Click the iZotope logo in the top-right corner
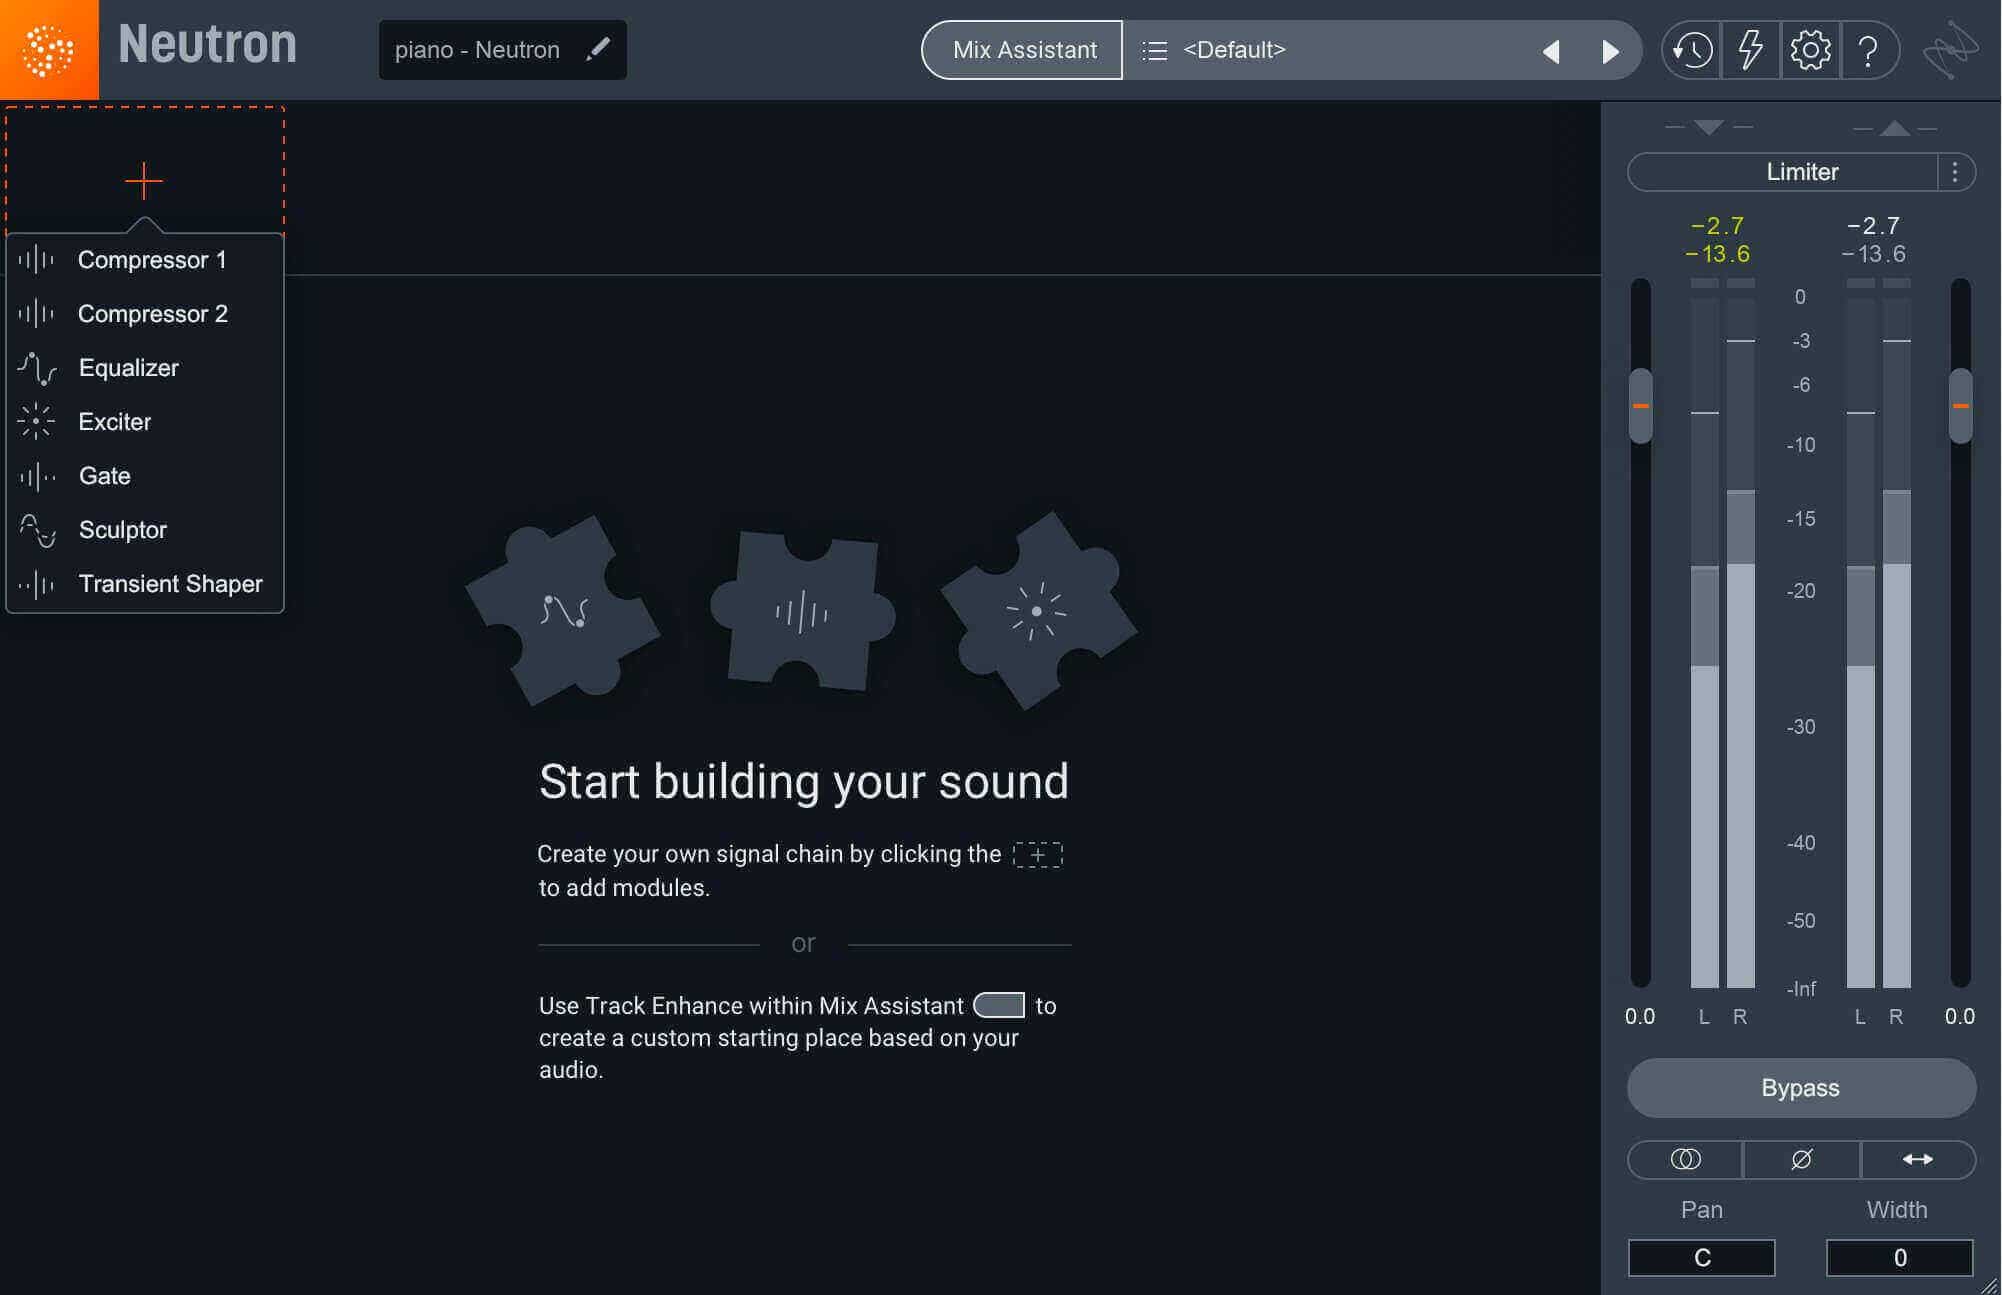 (1950, 50)
